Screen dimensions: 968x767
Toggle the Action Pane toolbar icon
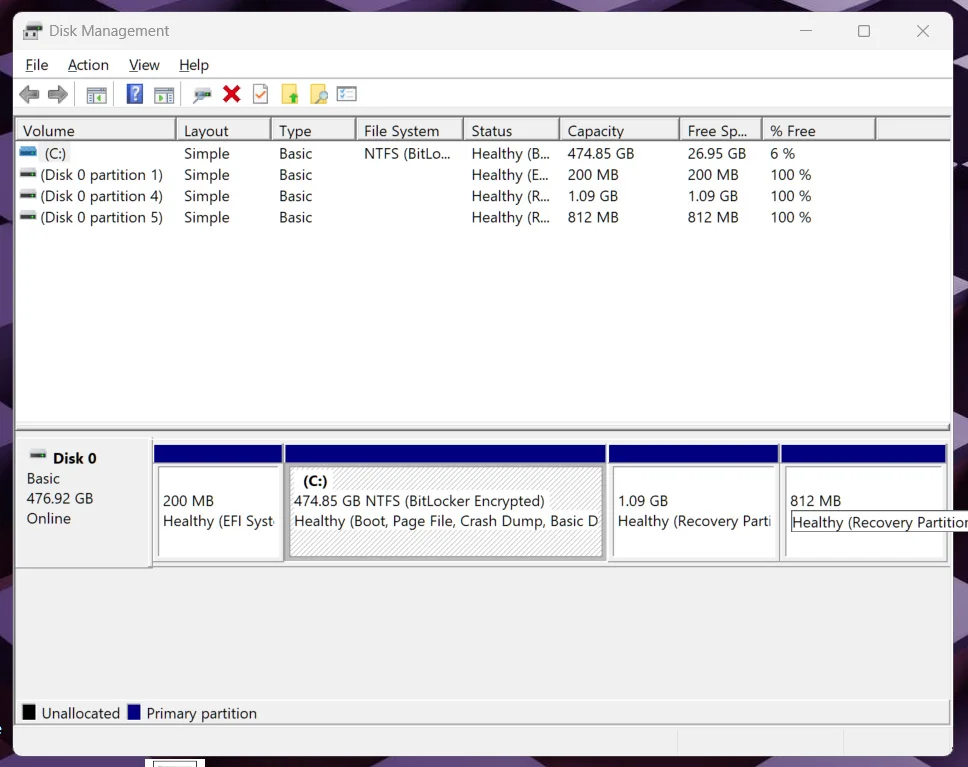[x=164, y=95]
